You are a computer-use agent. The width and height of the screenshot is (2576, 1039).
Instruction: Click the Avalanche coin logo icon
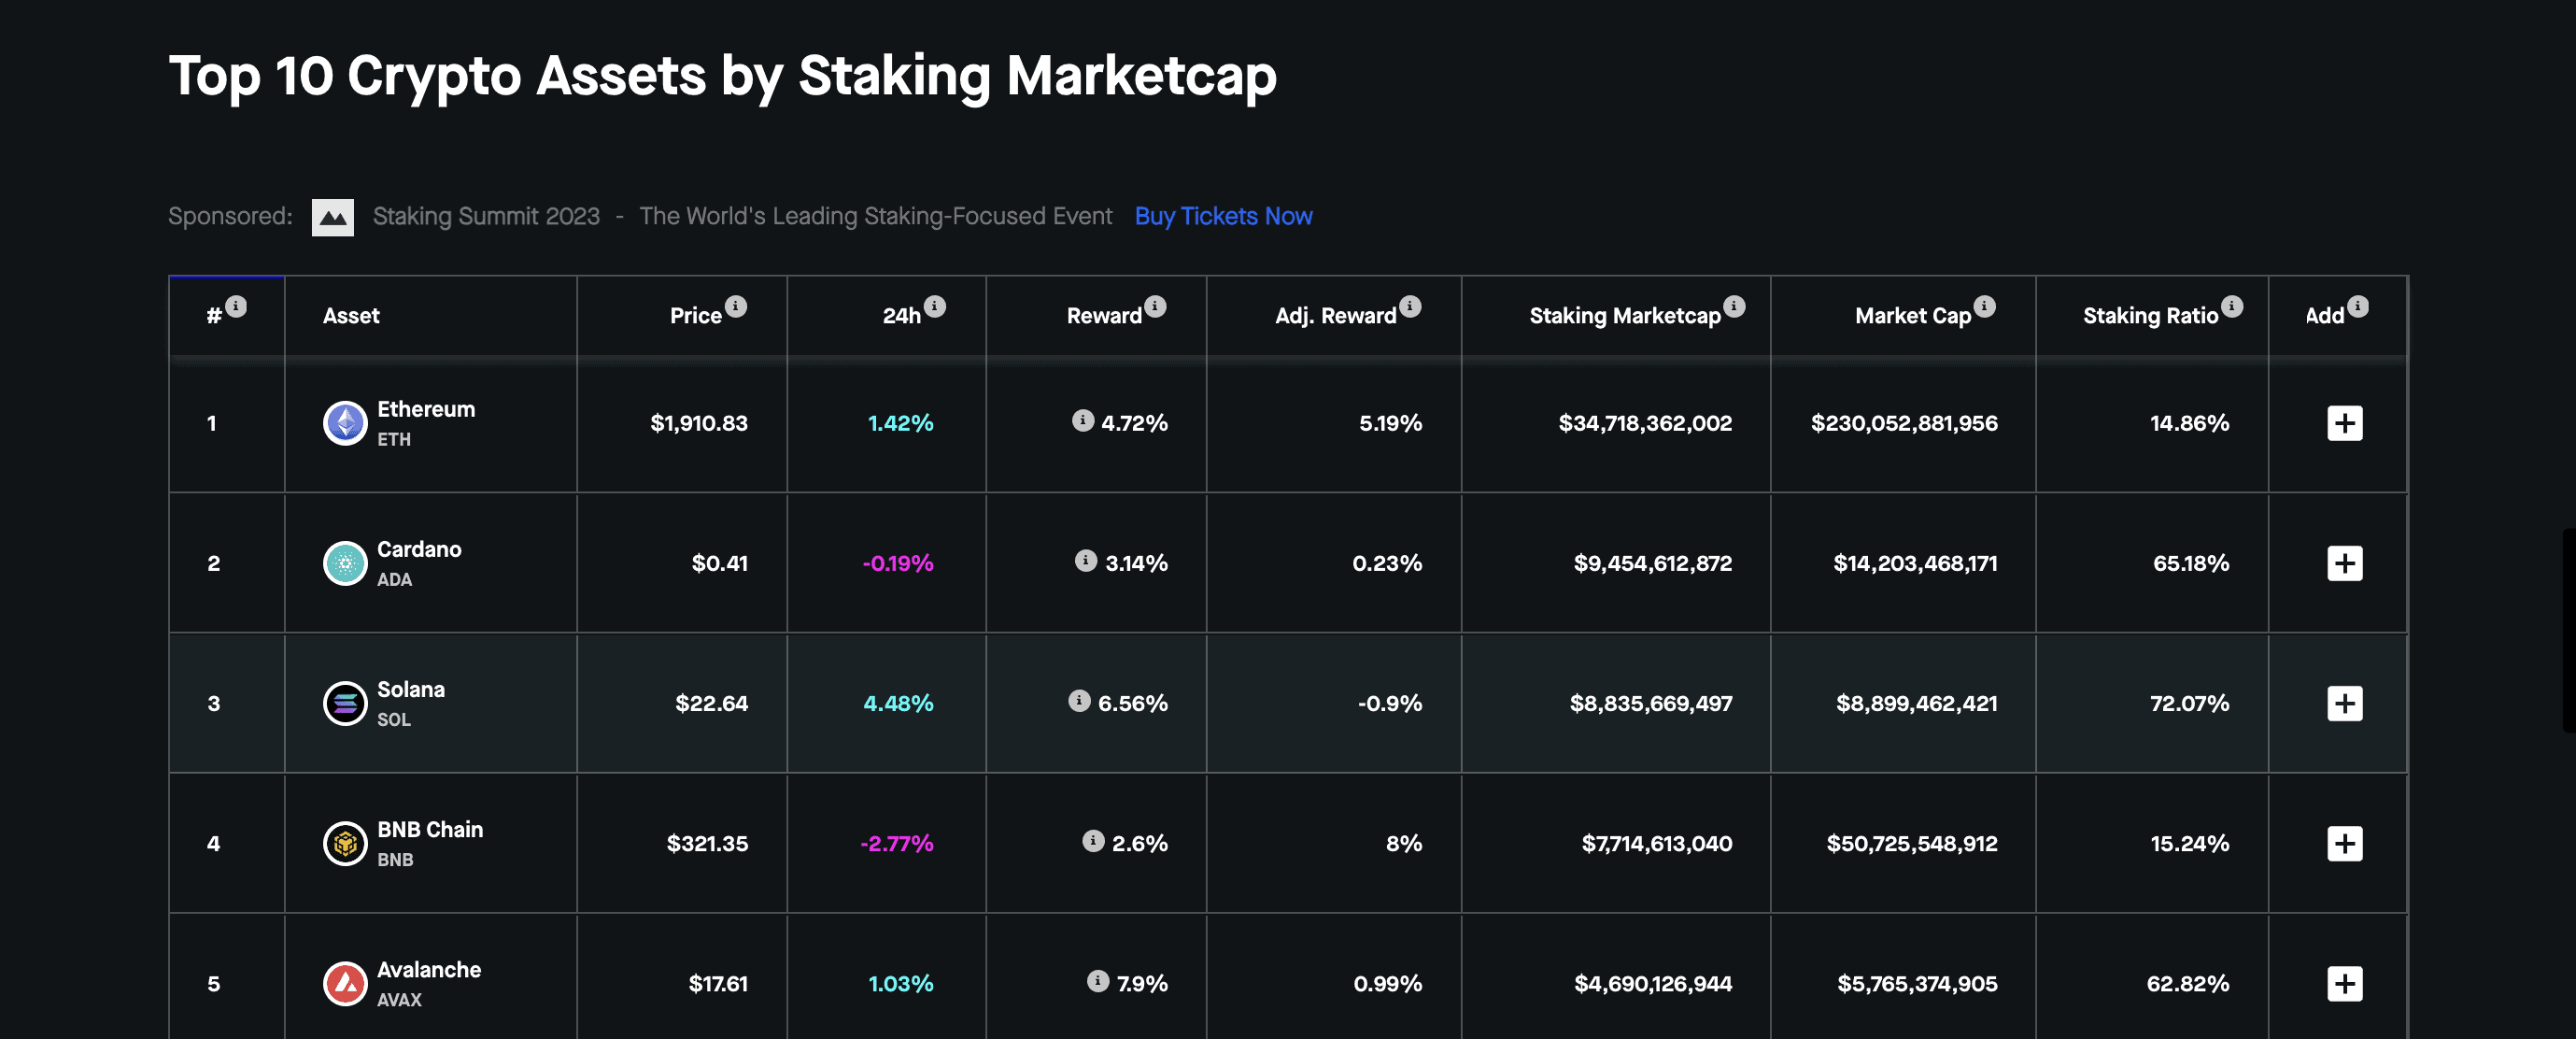(x=345, y=983)
